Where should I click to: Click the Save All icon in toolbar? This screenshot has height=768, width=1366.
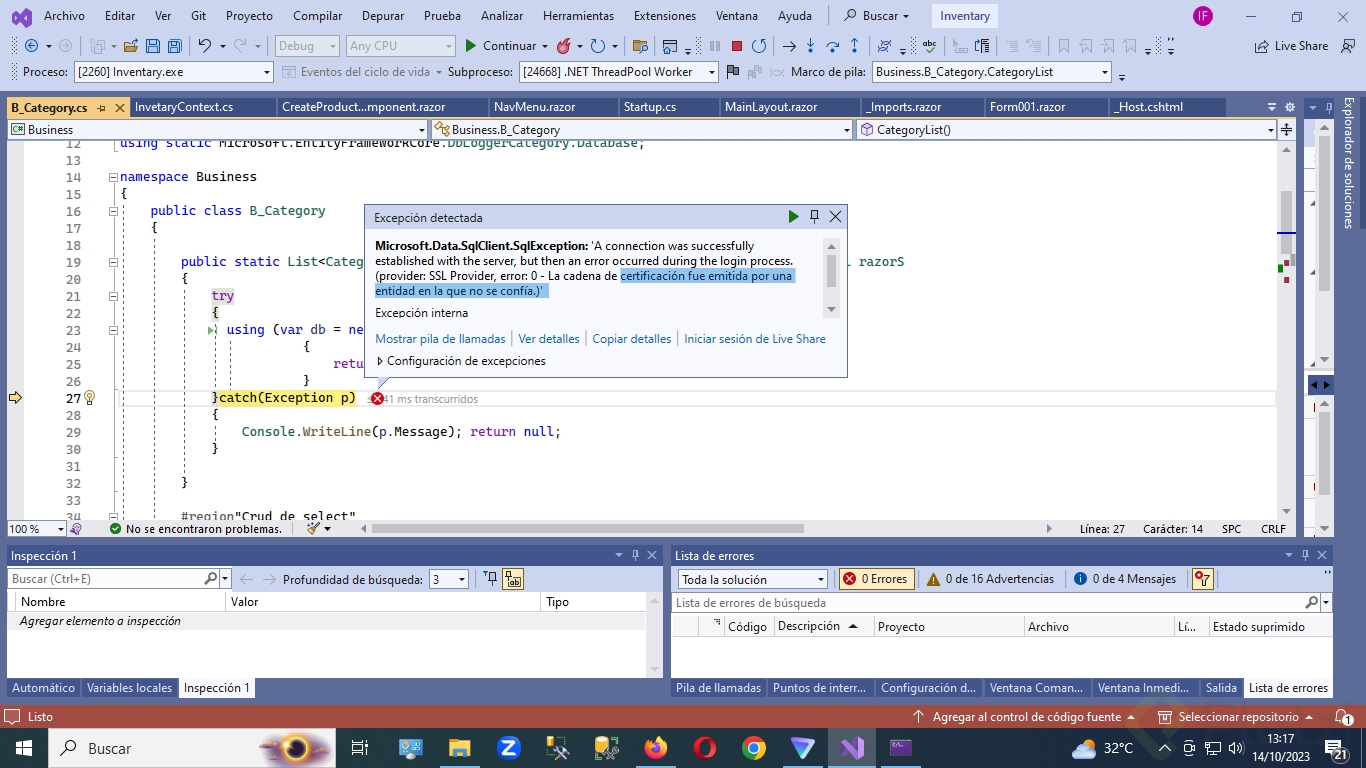click(174, 46)
